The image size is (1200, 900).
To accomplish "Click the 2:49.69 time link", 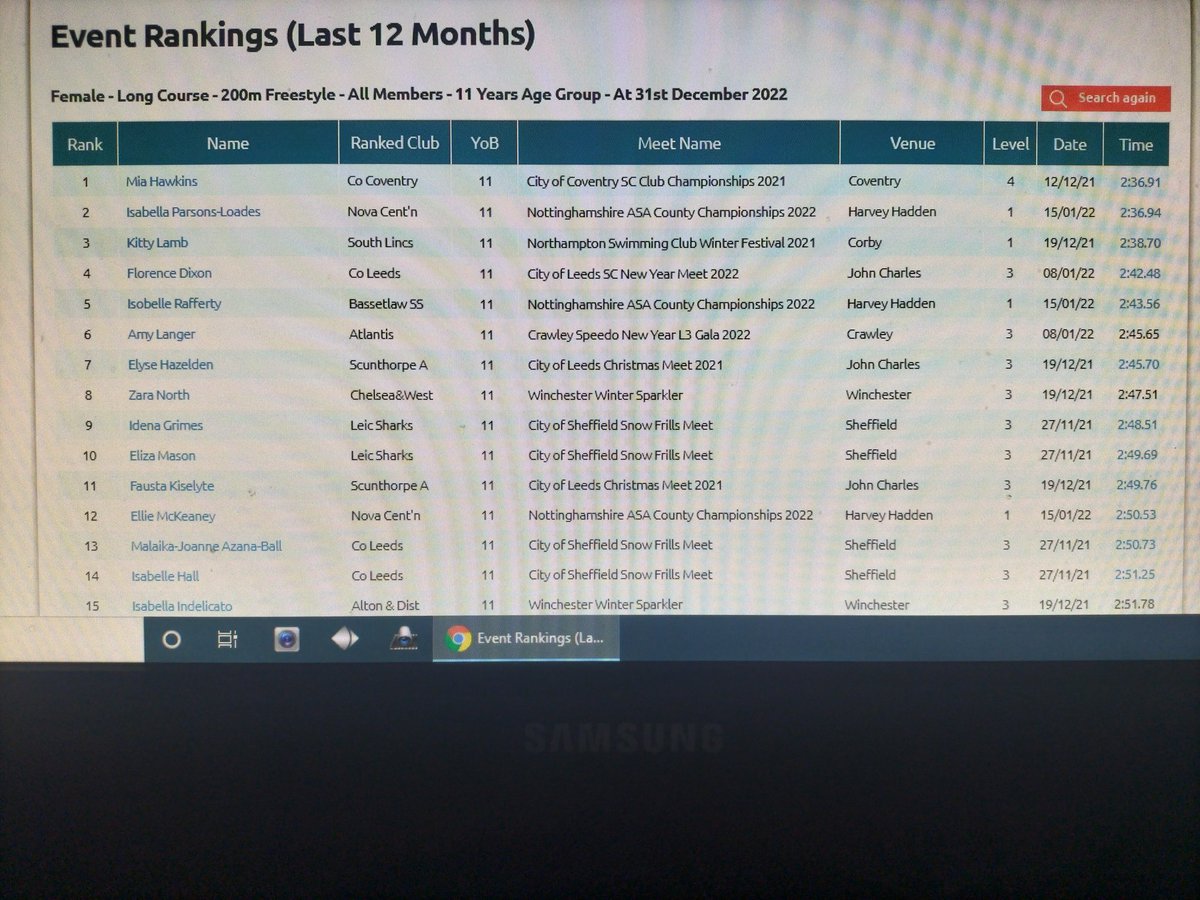I will pyautogui.click(x=1138, y=455).
